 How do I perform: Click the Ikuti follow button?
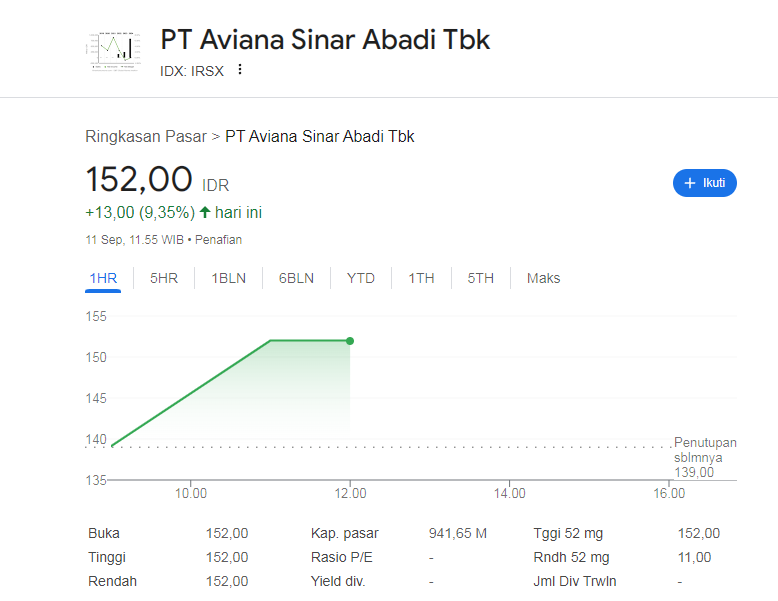point(704,183)
